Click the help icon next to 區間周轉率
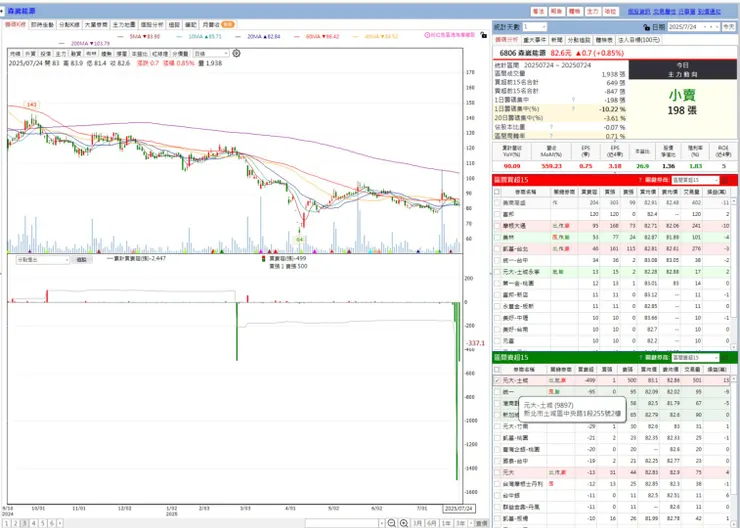Viewport: 740px width, 528px height. coord(551,136)
